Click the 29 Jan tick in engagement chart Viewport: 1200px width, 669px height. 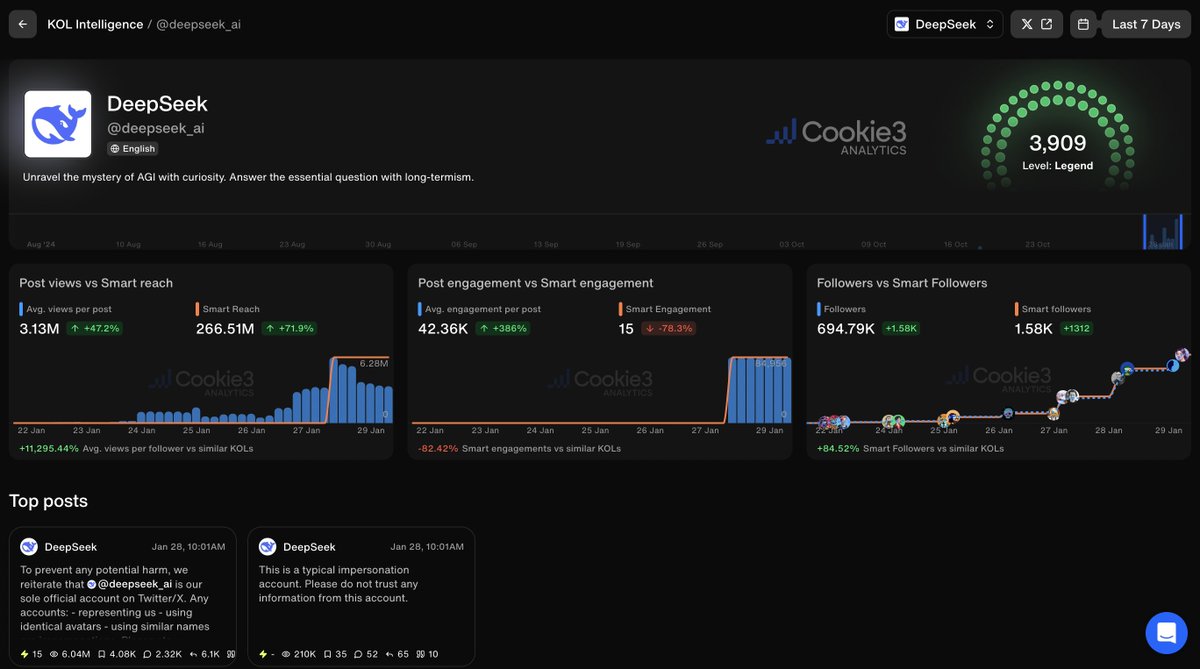pyautogui.click(x=769, y=431)
